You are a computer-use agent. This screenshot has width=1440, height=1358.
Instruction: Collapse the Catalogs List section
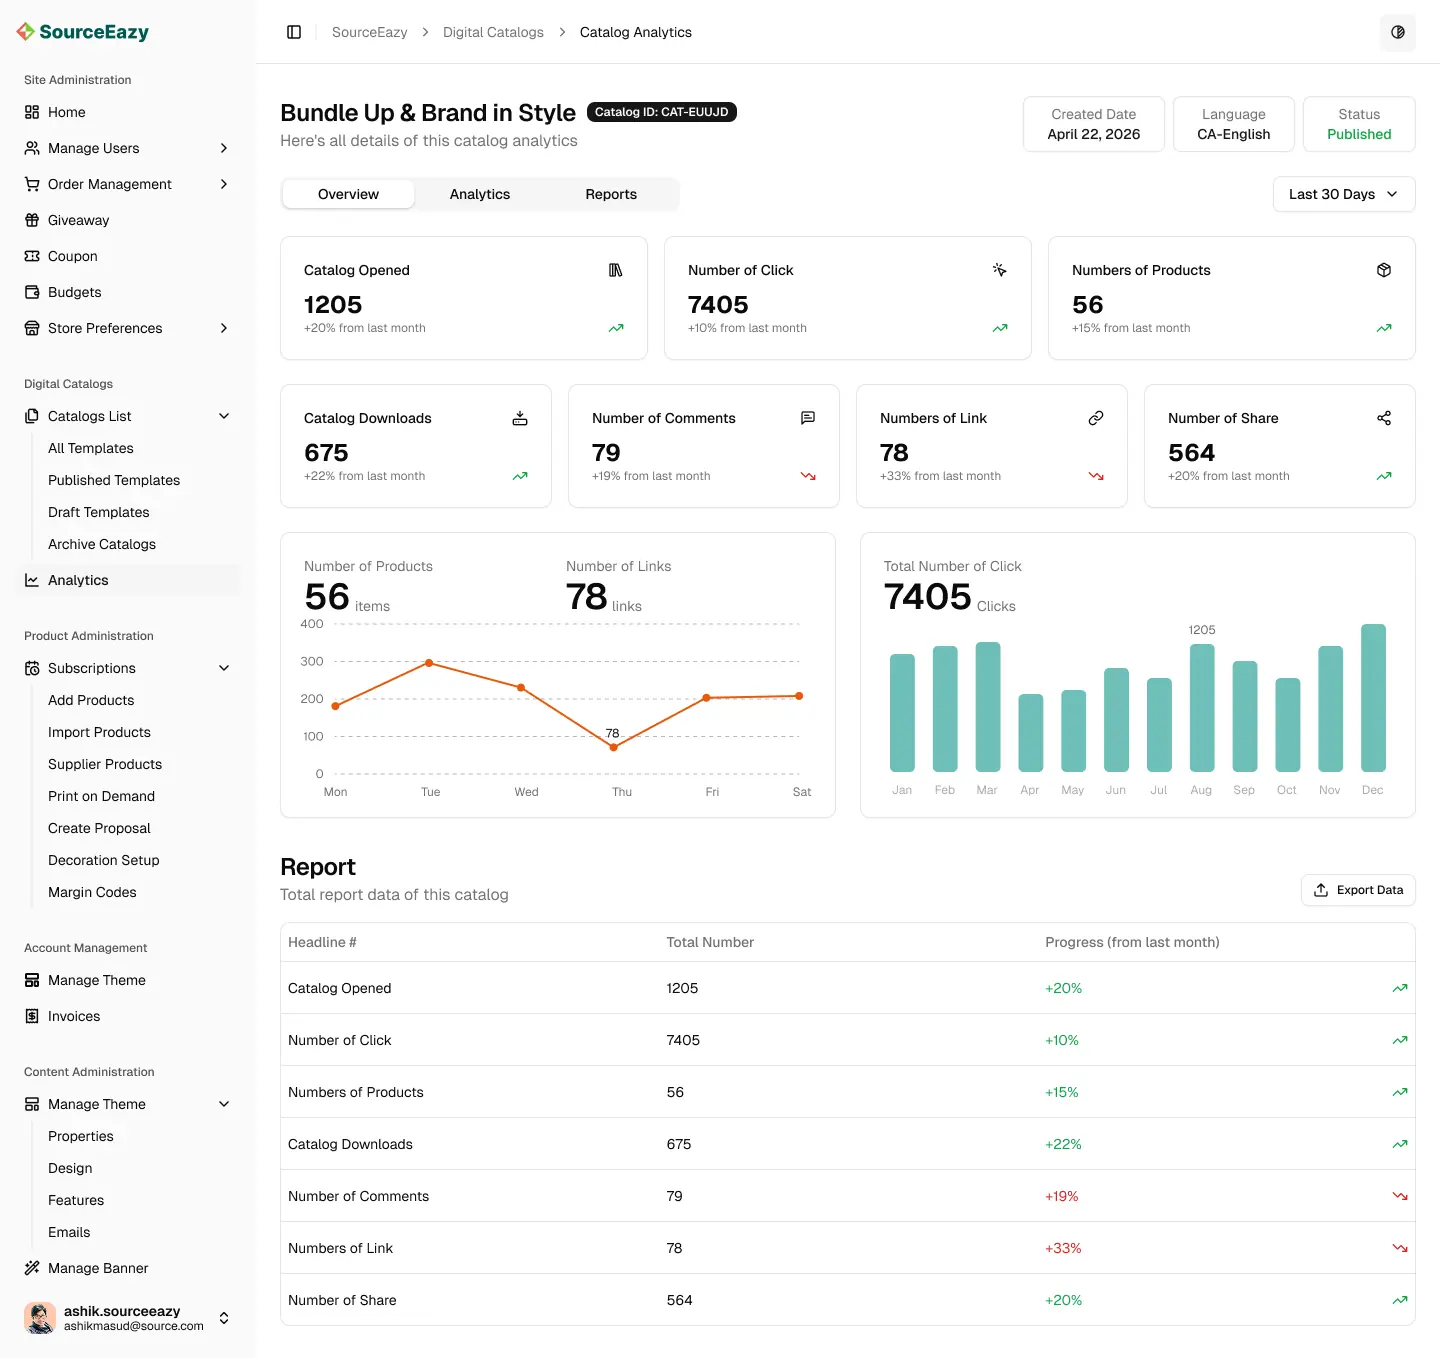224,416
